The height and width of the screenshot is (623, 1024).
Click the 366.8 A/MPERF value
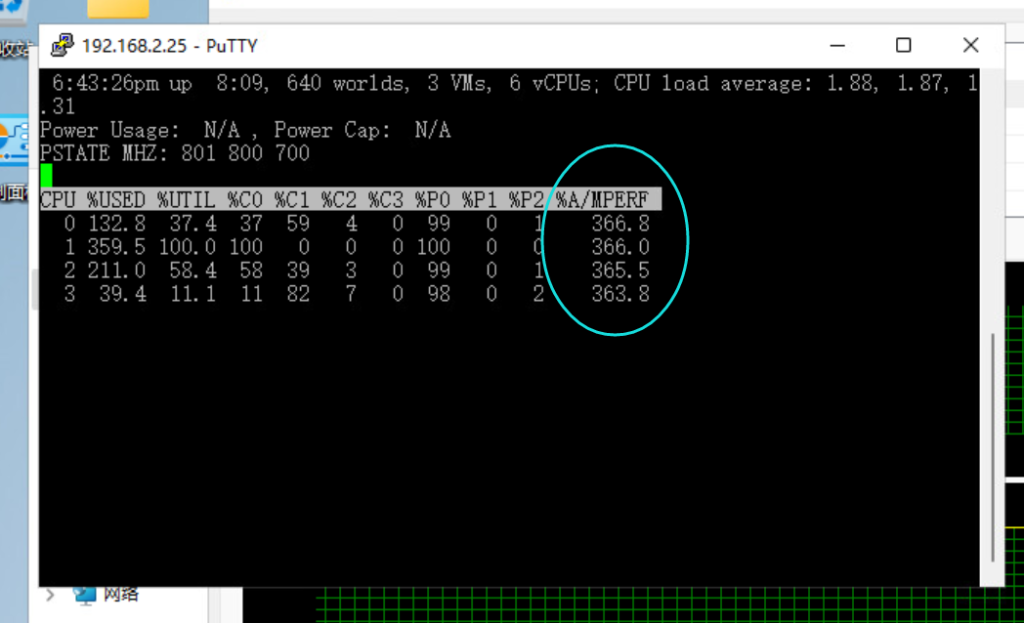(620, 224)
